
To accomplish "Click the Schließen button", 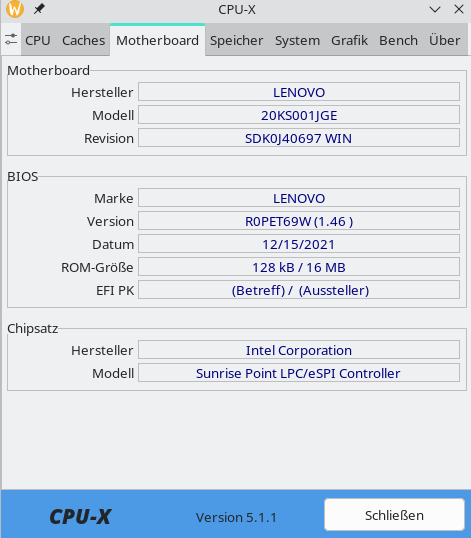I will click(x=395, y=515).
